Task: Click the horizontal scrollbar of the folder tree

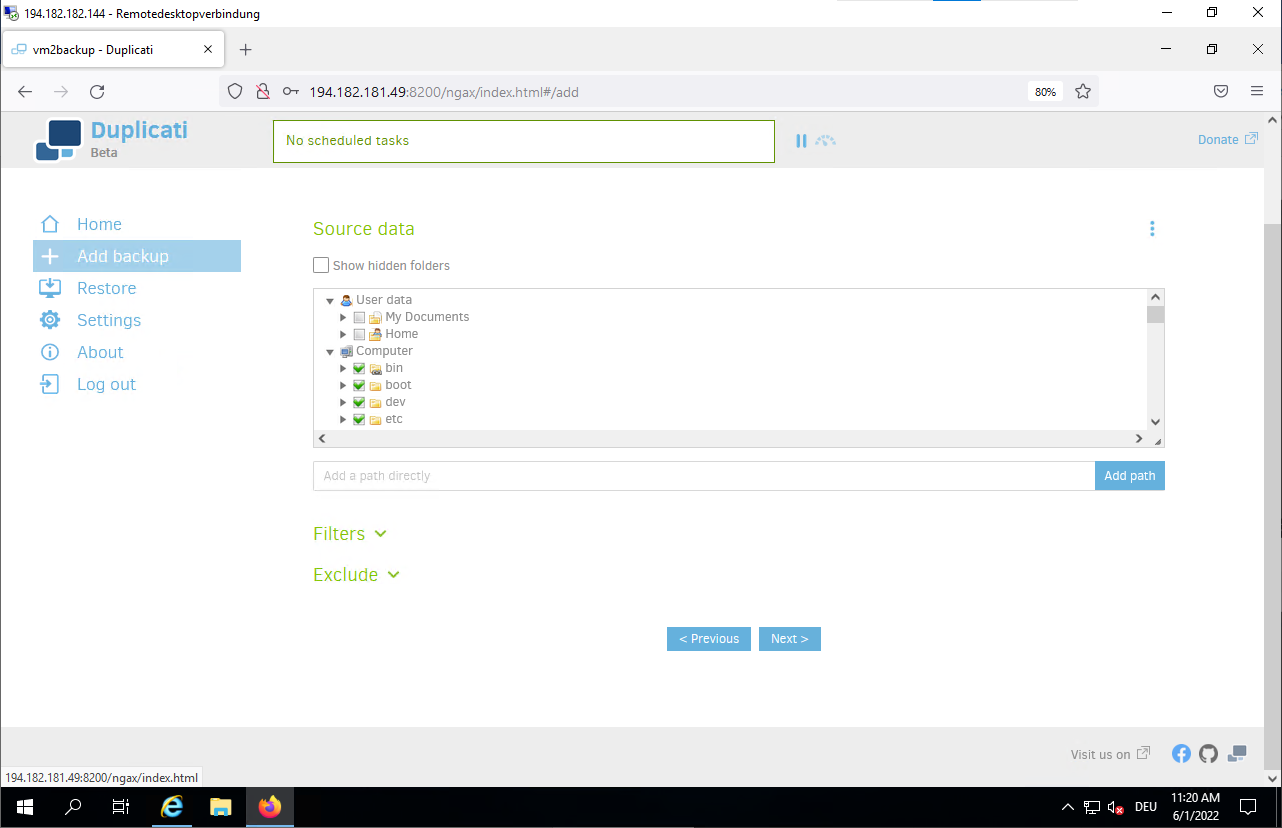Action: [730, 439]
